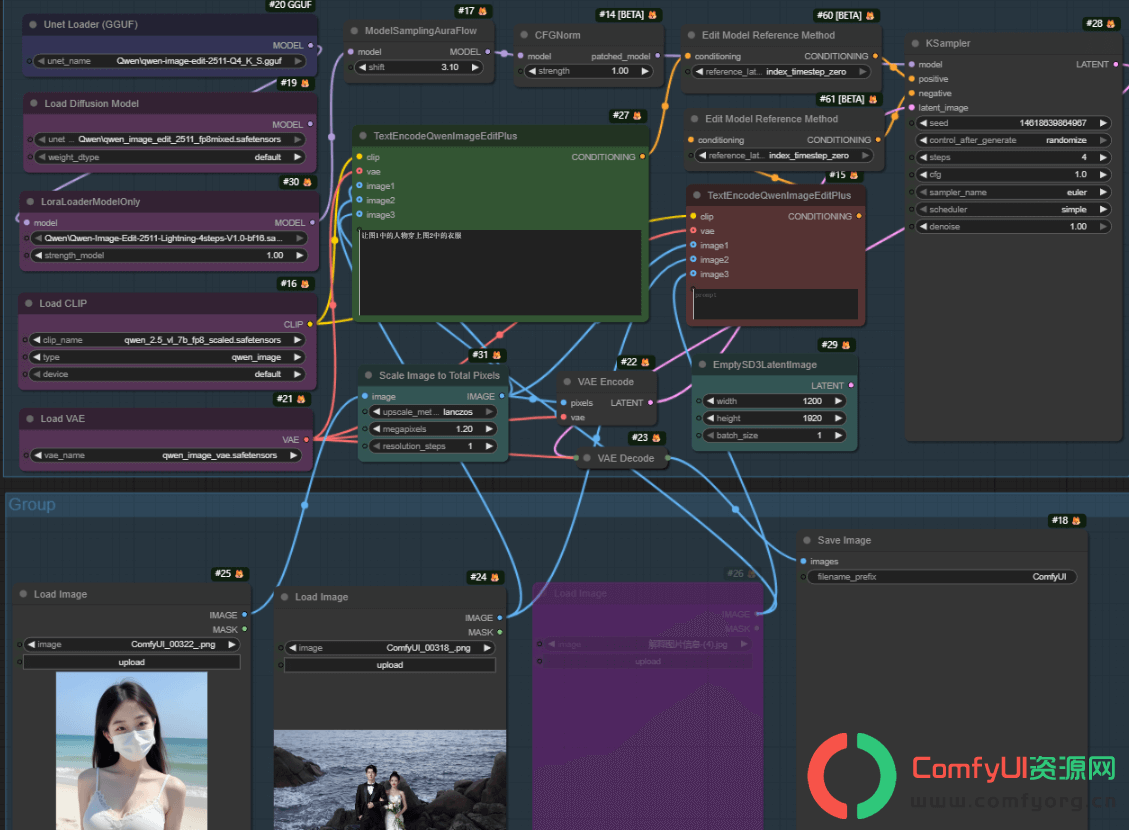Click upload button under ComfyUI_00322_.png
1129x830 pixels.
tap(132, 662)
